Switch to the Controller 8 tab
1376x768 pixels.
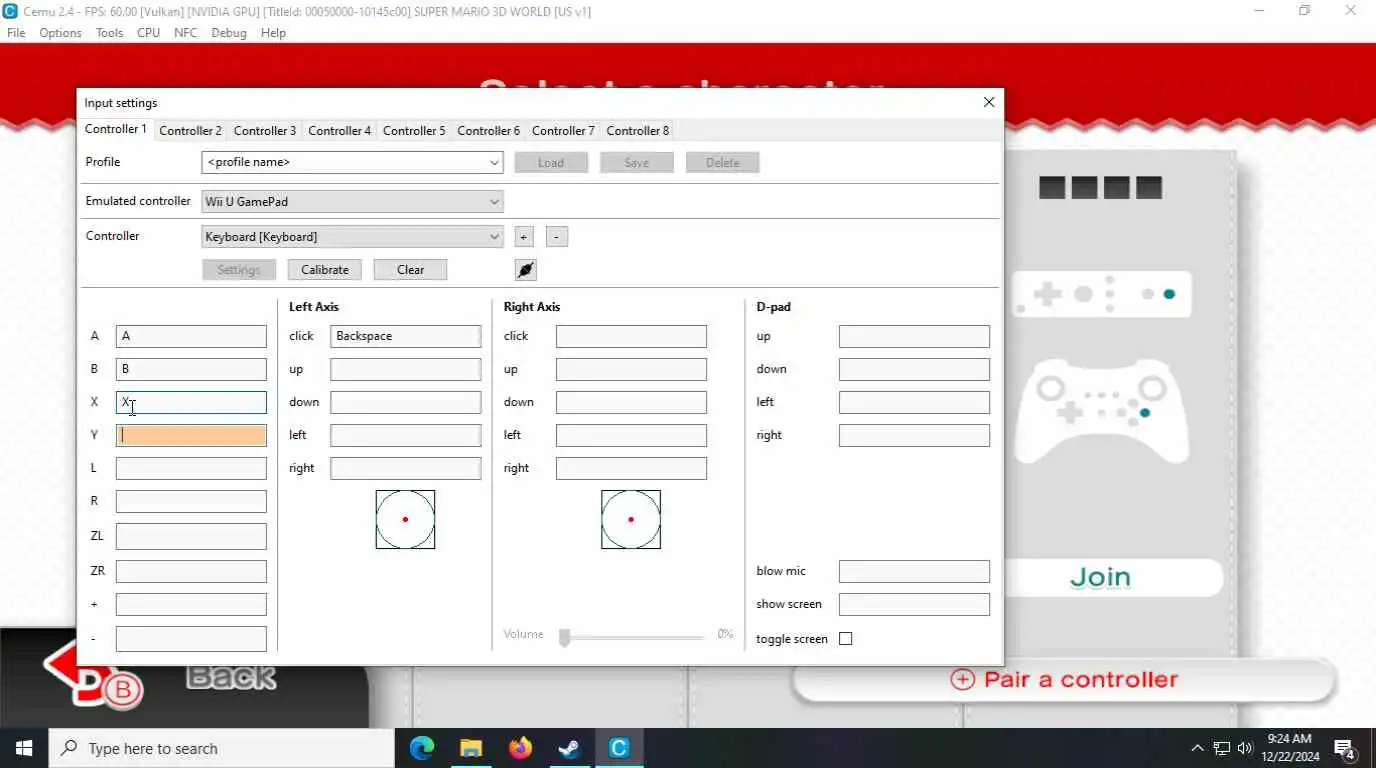pos(638,130)
